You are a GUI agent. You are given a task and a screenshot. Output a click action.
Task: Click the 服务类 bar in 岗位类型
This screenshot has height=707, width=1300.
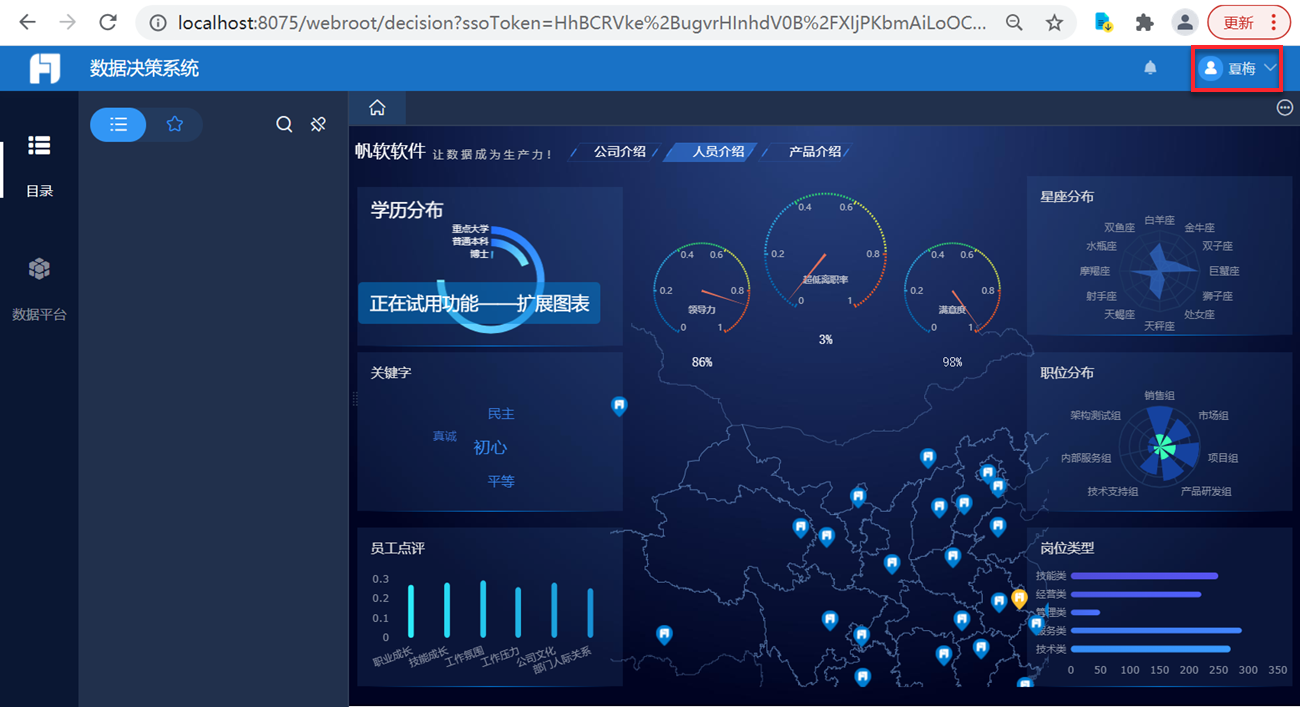point(1156,630)
